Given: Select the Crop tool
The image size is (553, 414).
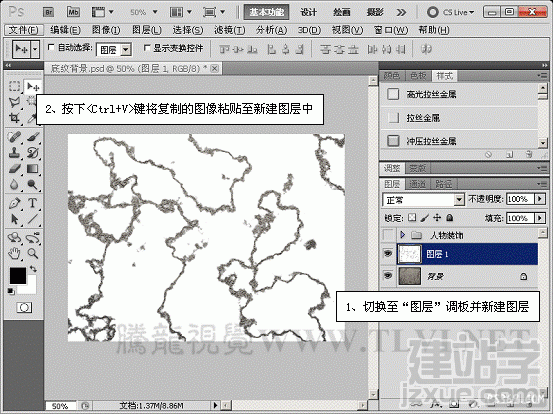Looking at the screenshot, I should 14,118.
